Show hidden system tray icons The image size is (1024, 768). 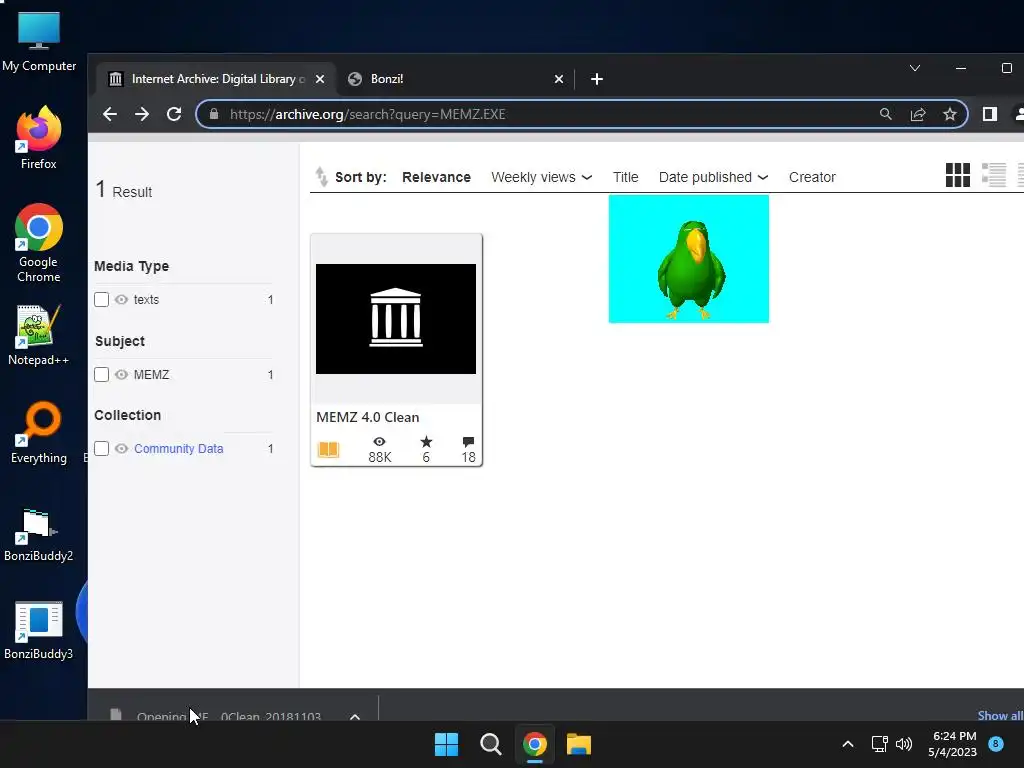point(848,744)
